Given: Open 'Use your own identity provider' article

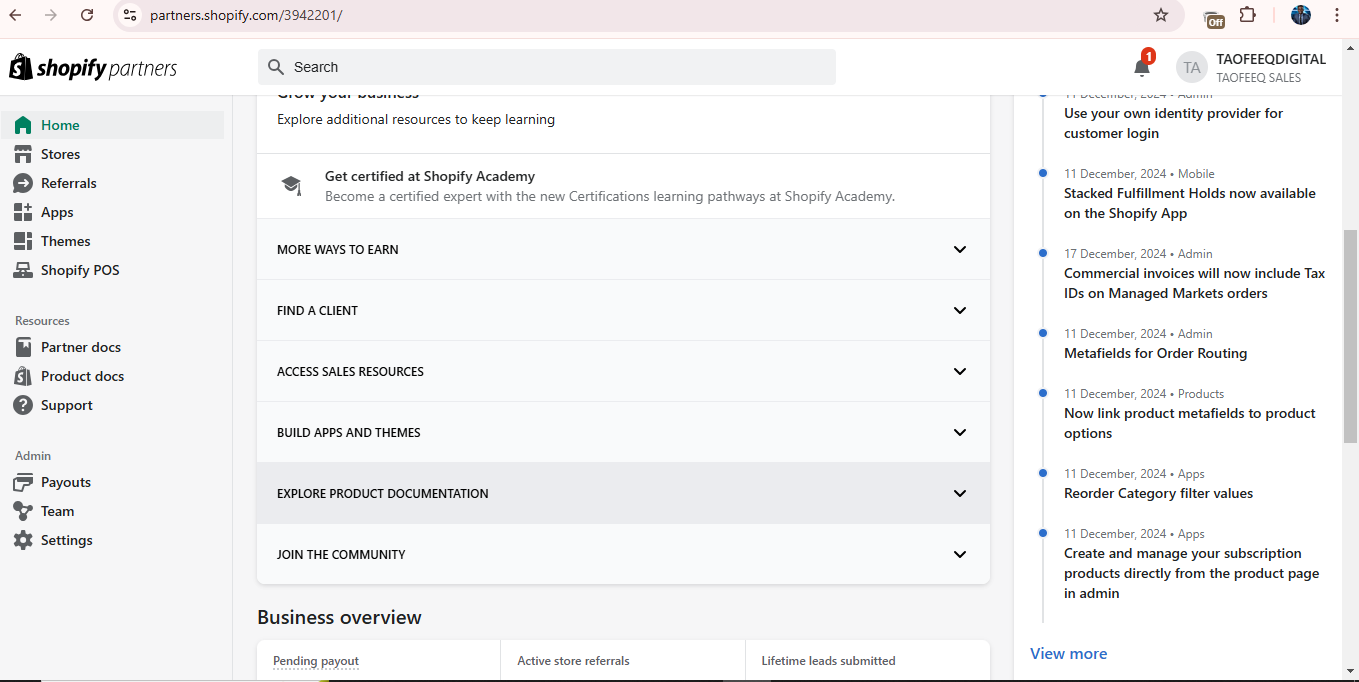Looking at the screenshot, I should point(1173,123).
